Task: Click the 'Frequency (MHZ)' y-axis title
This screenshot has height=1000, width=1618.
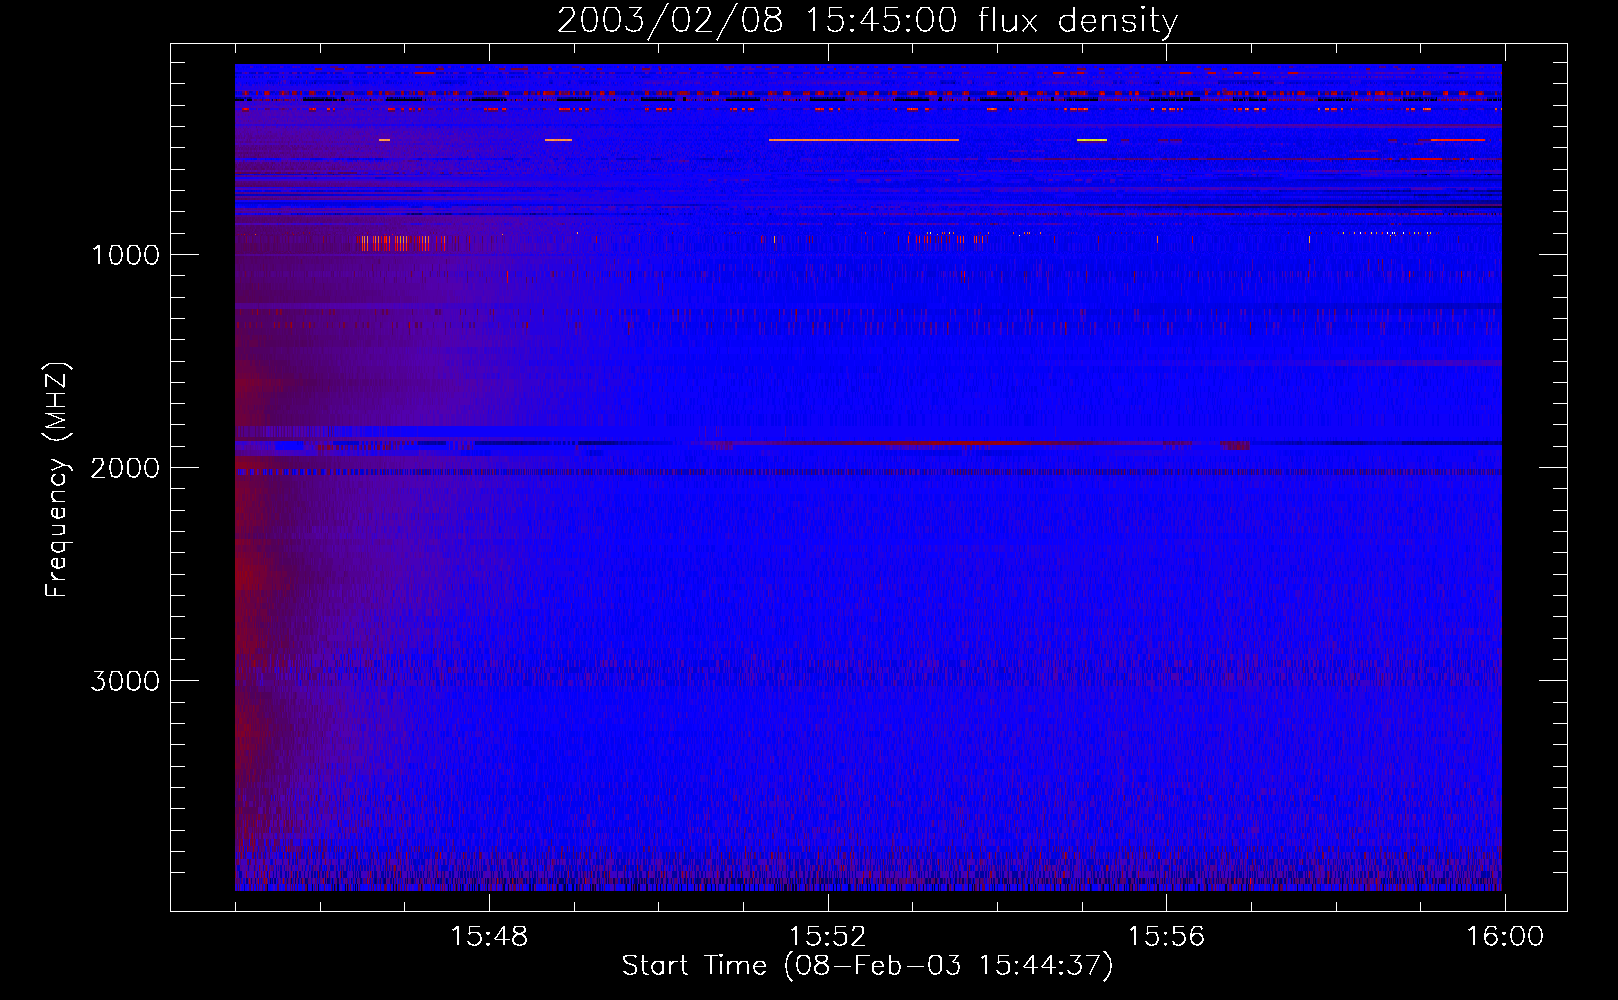Action: (58, 479)
